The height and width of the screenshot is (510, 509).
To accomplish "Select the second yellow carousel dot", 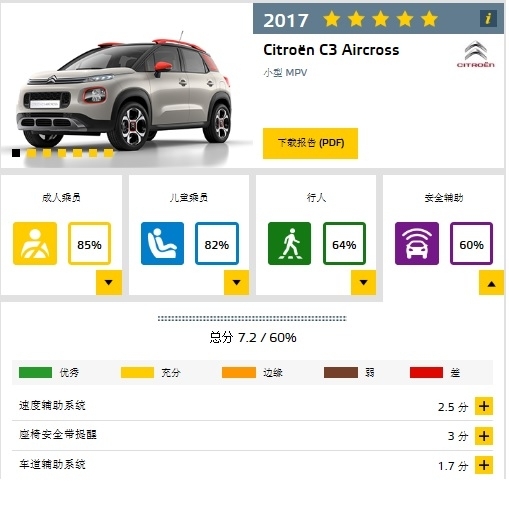I will (47, 154).
